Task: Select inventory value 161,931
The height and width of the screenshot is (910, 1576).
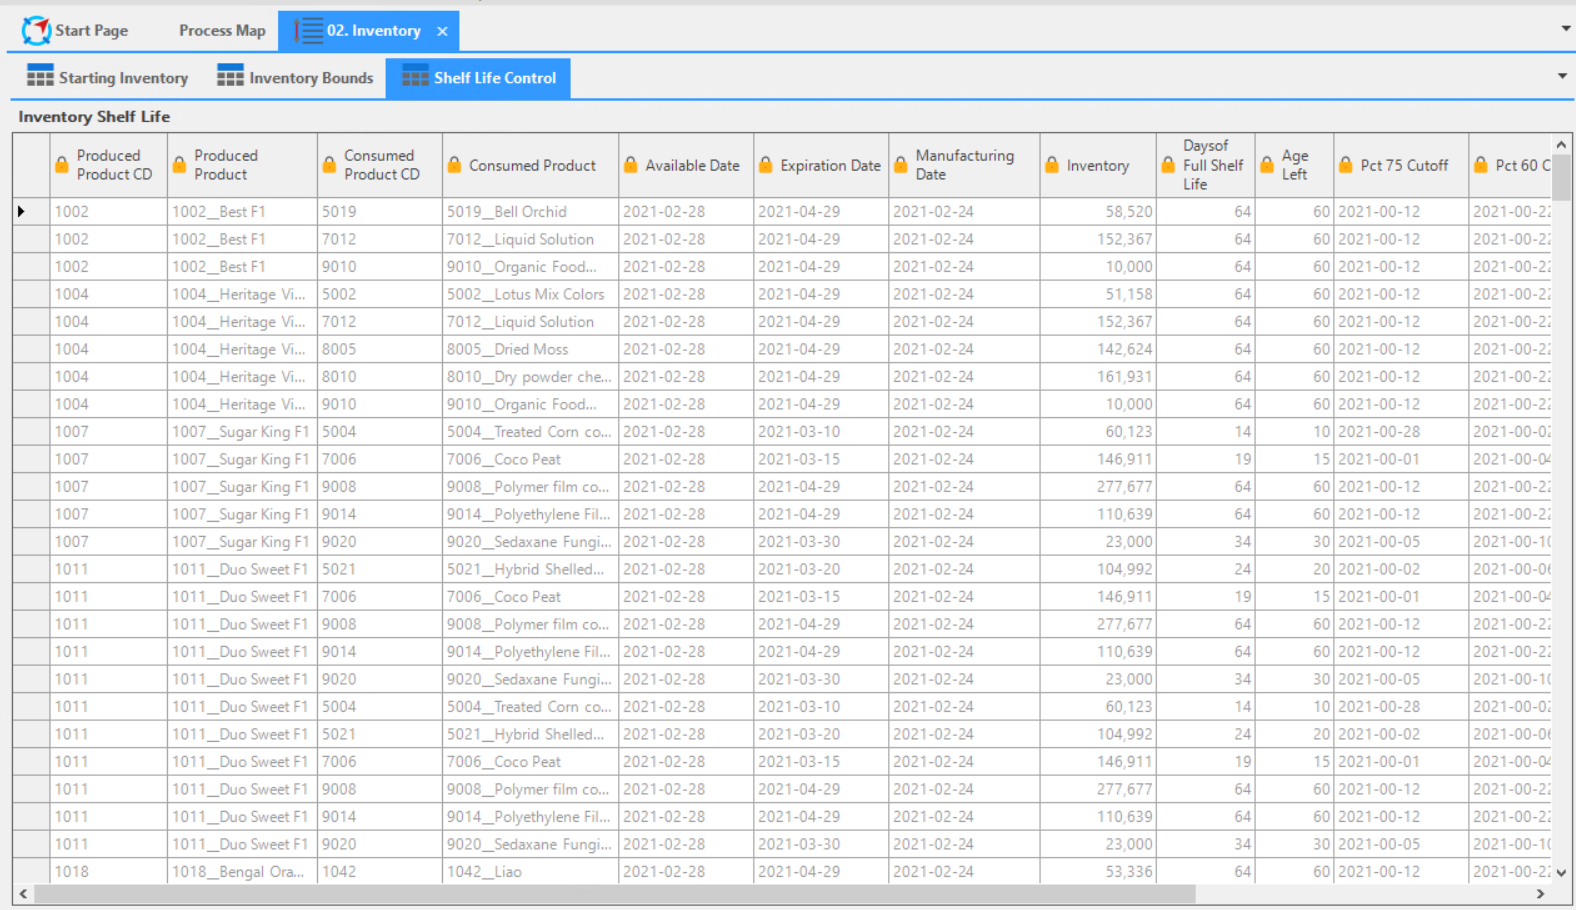Action: tap(1098, 376)
